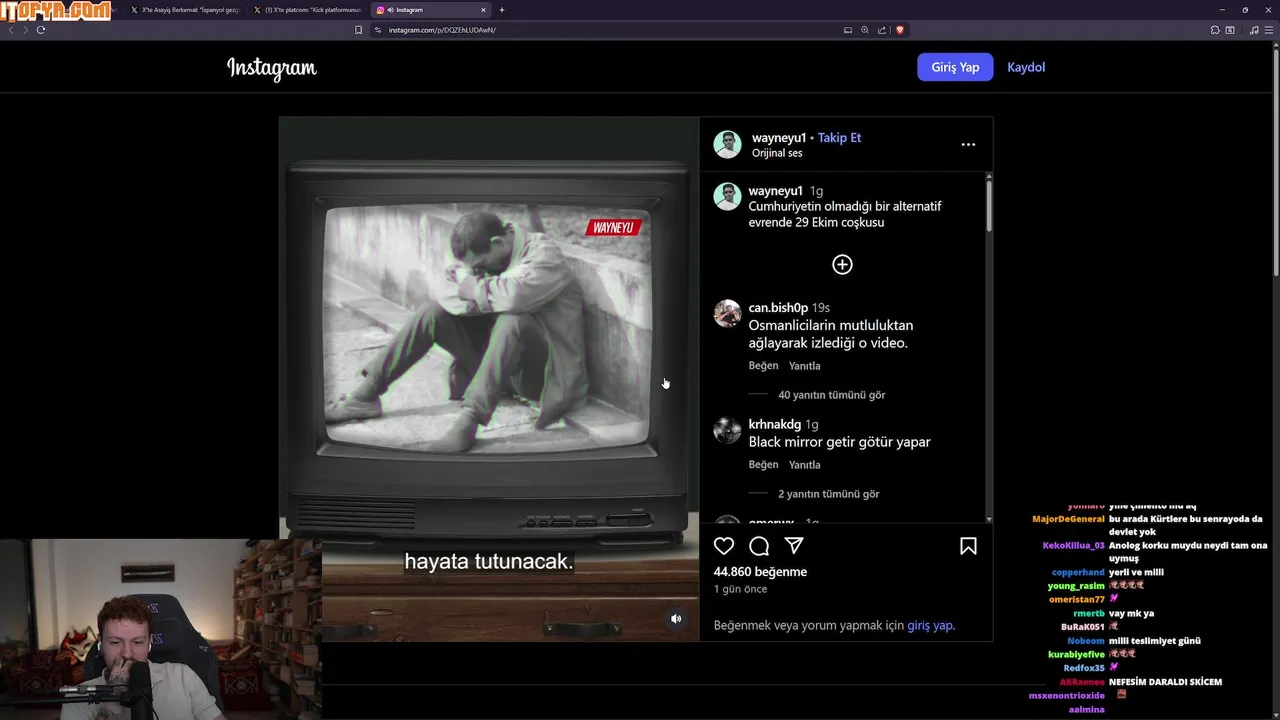The image size is (1280, 720).
Task: Click the browser share page icon
Action: pyautogui.click(x=882, y=30)
